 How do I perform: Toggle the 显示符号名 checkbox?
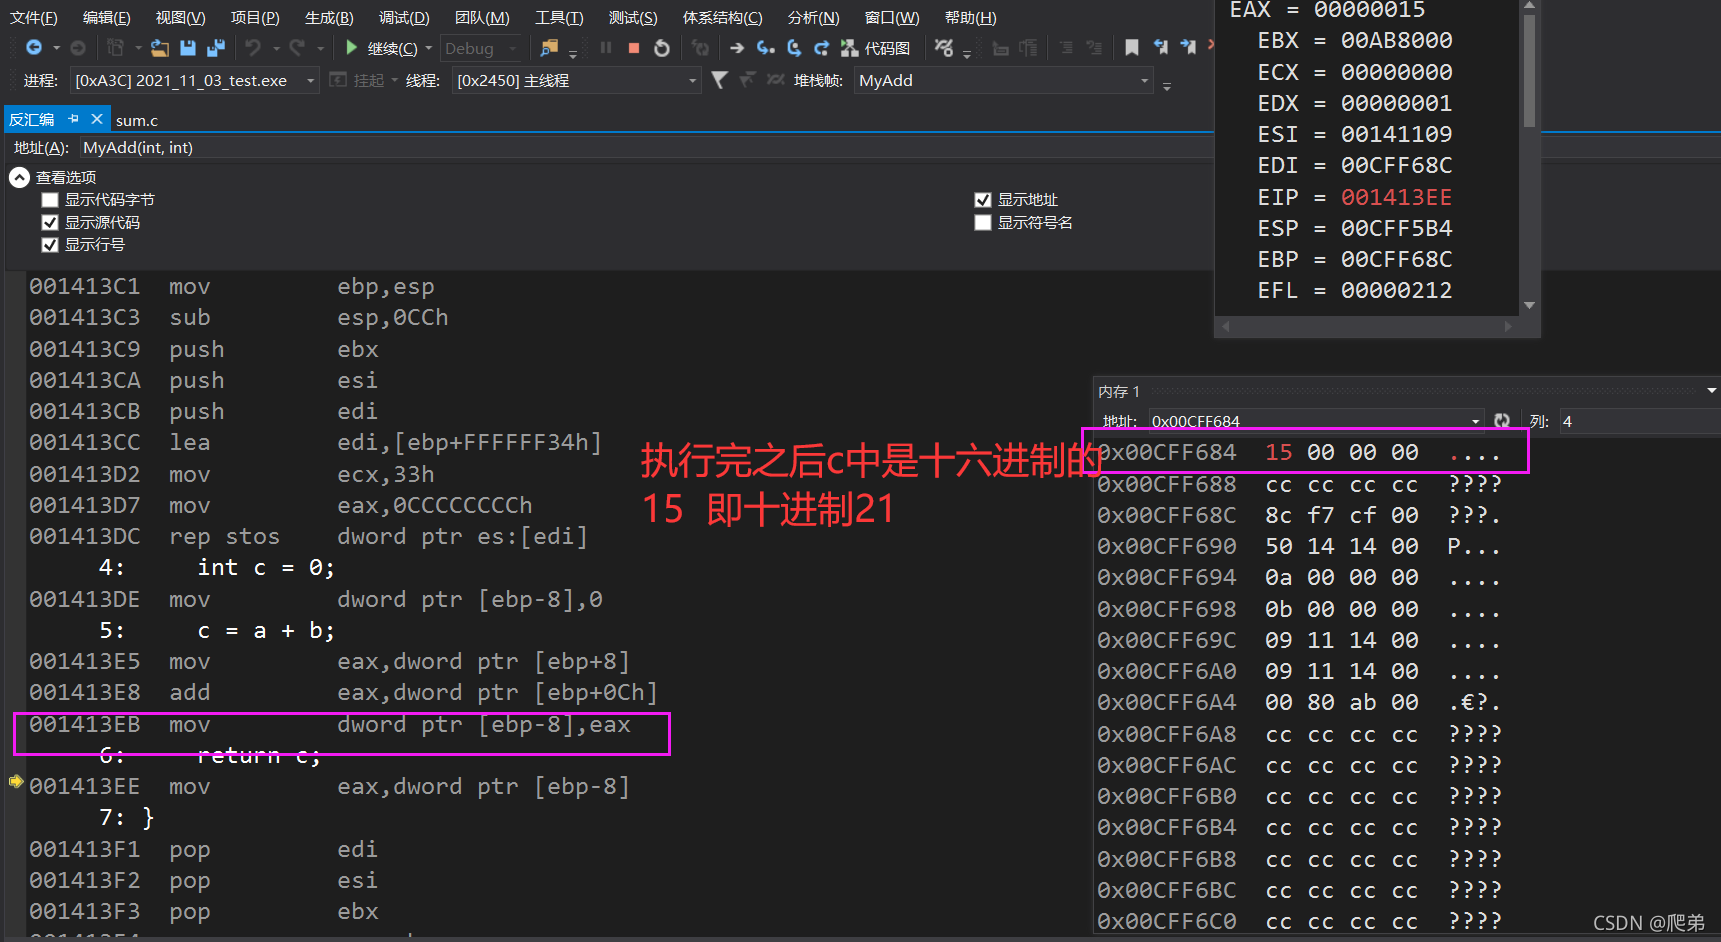point(983,222)
